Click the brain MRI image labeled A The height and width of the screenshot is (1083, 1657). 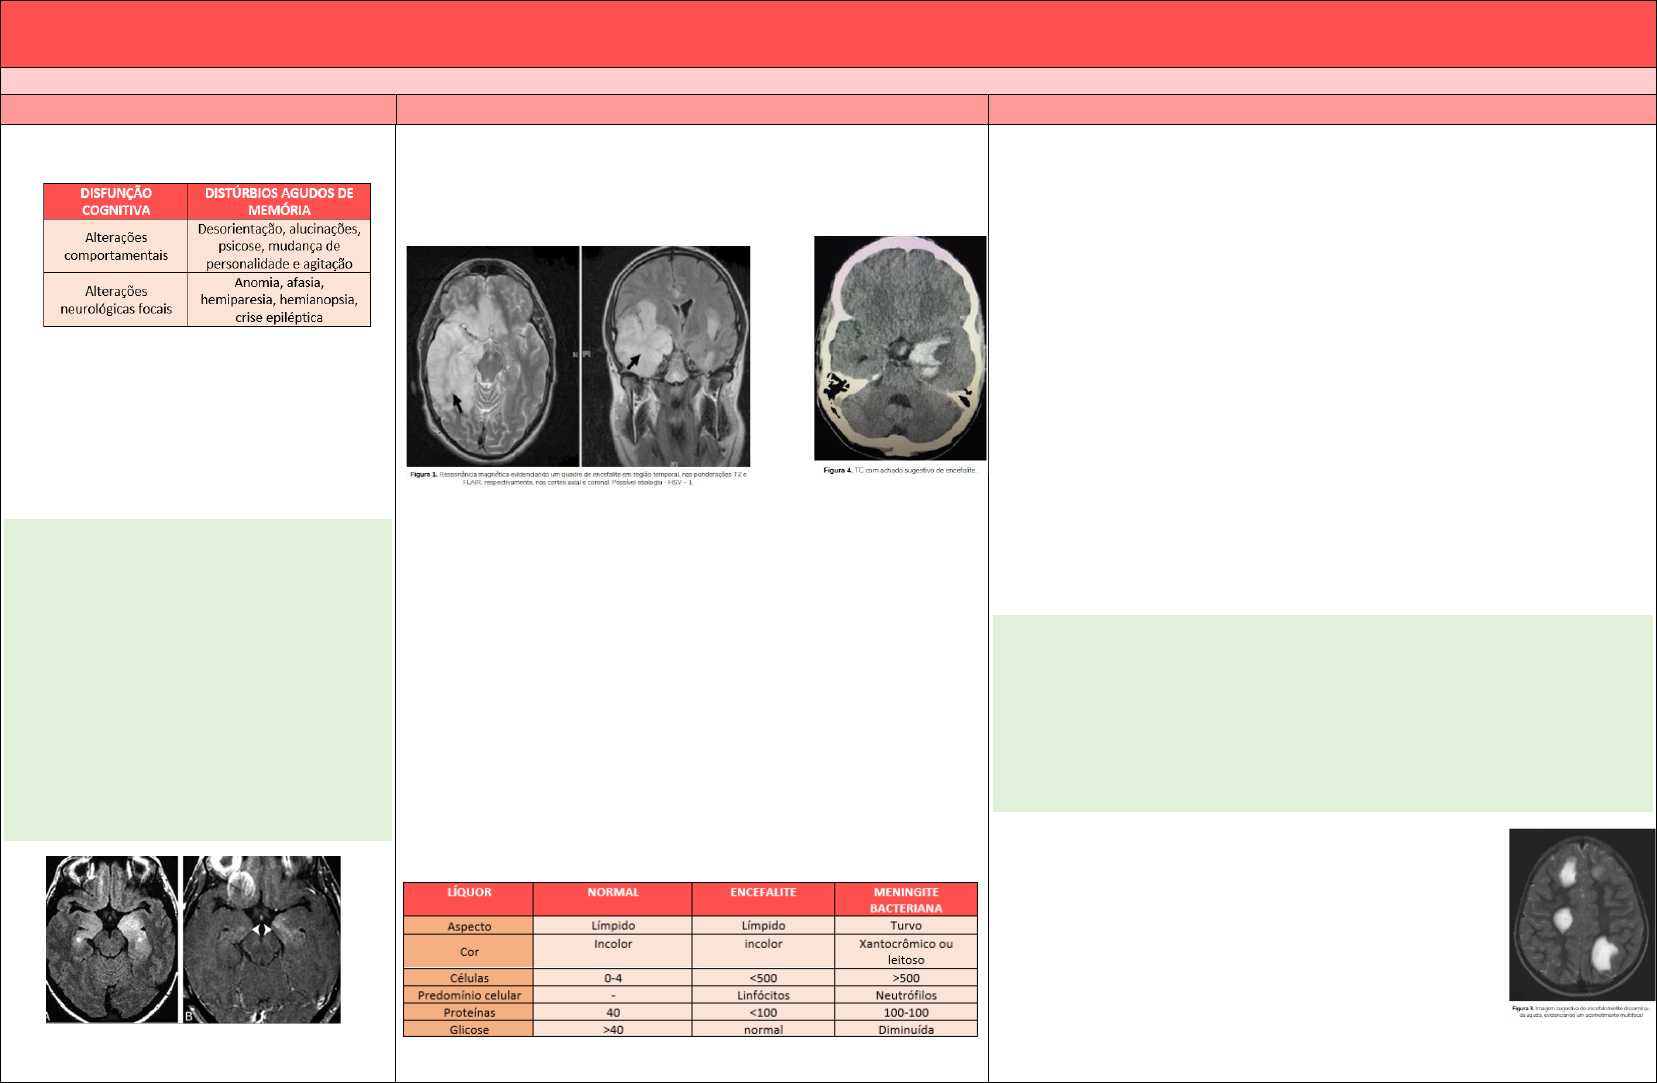112,939
